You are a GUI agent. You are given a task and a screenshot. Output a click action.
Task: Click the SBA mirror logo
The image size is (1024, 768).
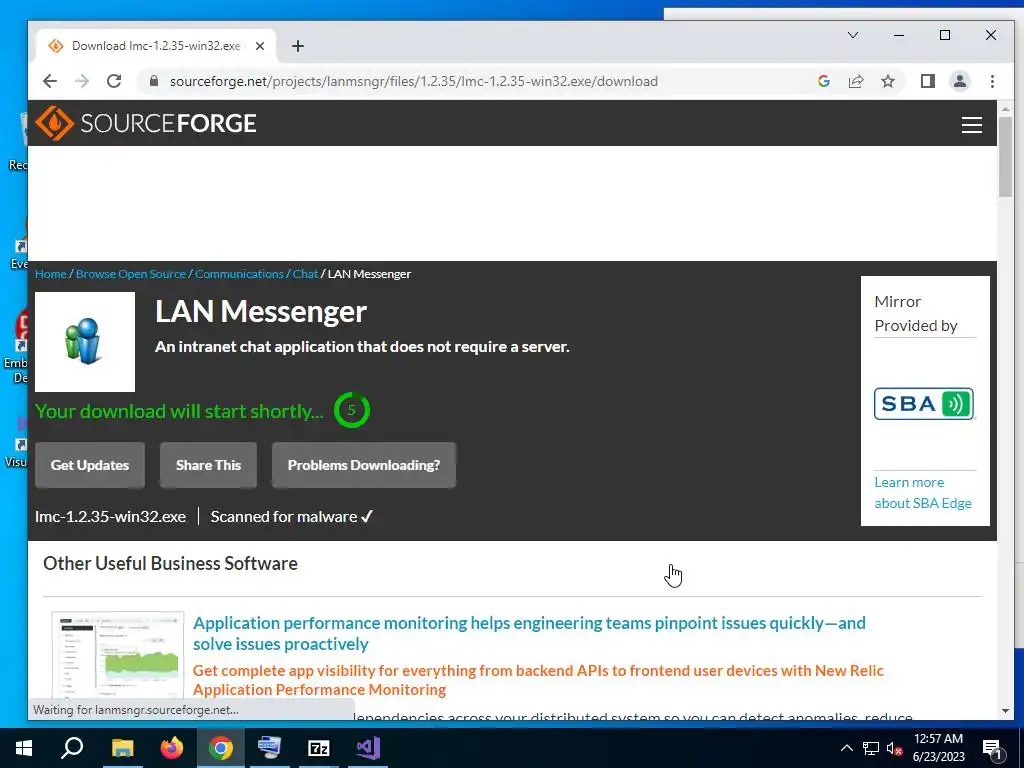(x=923, y=404)
